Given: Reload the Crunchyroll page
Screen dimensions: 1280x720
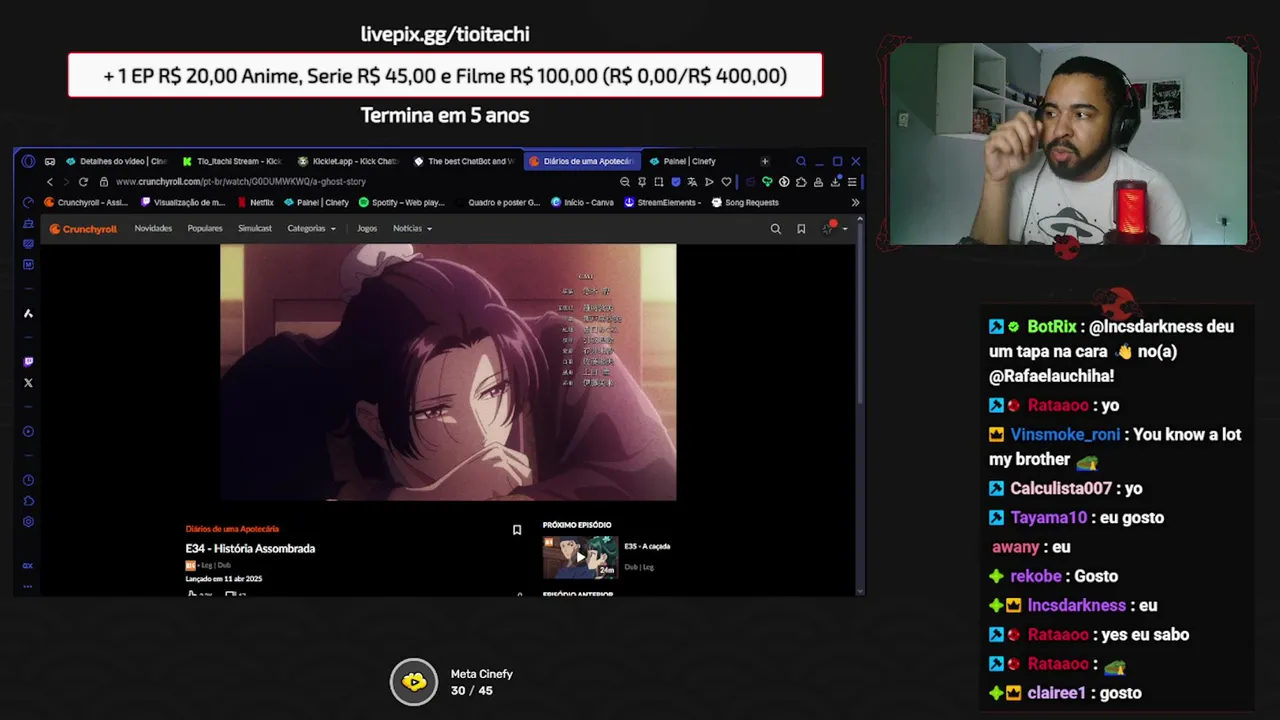Looking at the screenshot, I should pyautogui.click(x=83, y=182).
